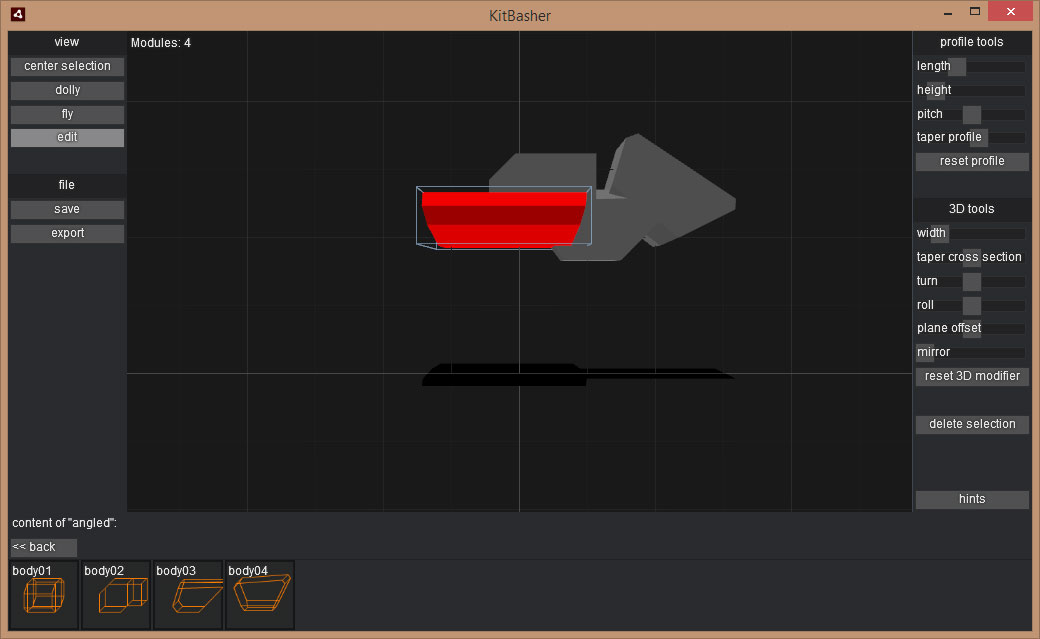Image resolution: width=1040 pixels, height=639 pixels.
Task: Export the model
Action: tap(67, 234)
